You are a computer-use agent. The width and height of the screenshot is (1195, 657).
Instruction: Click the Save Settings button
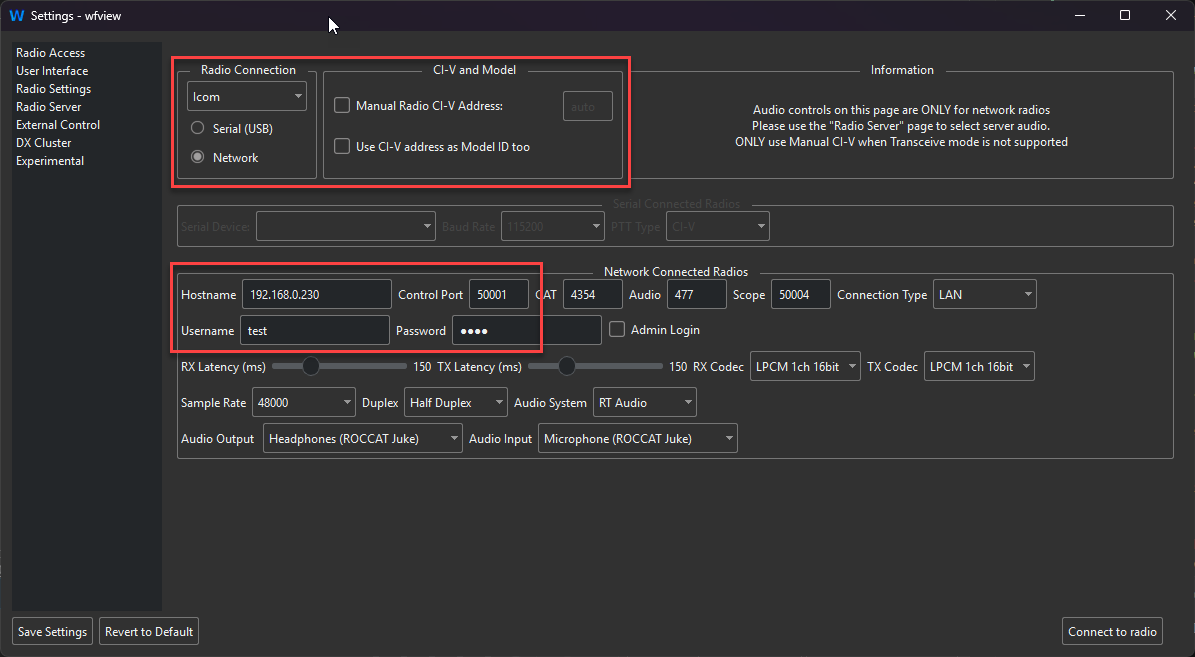[x=53, y=631]
